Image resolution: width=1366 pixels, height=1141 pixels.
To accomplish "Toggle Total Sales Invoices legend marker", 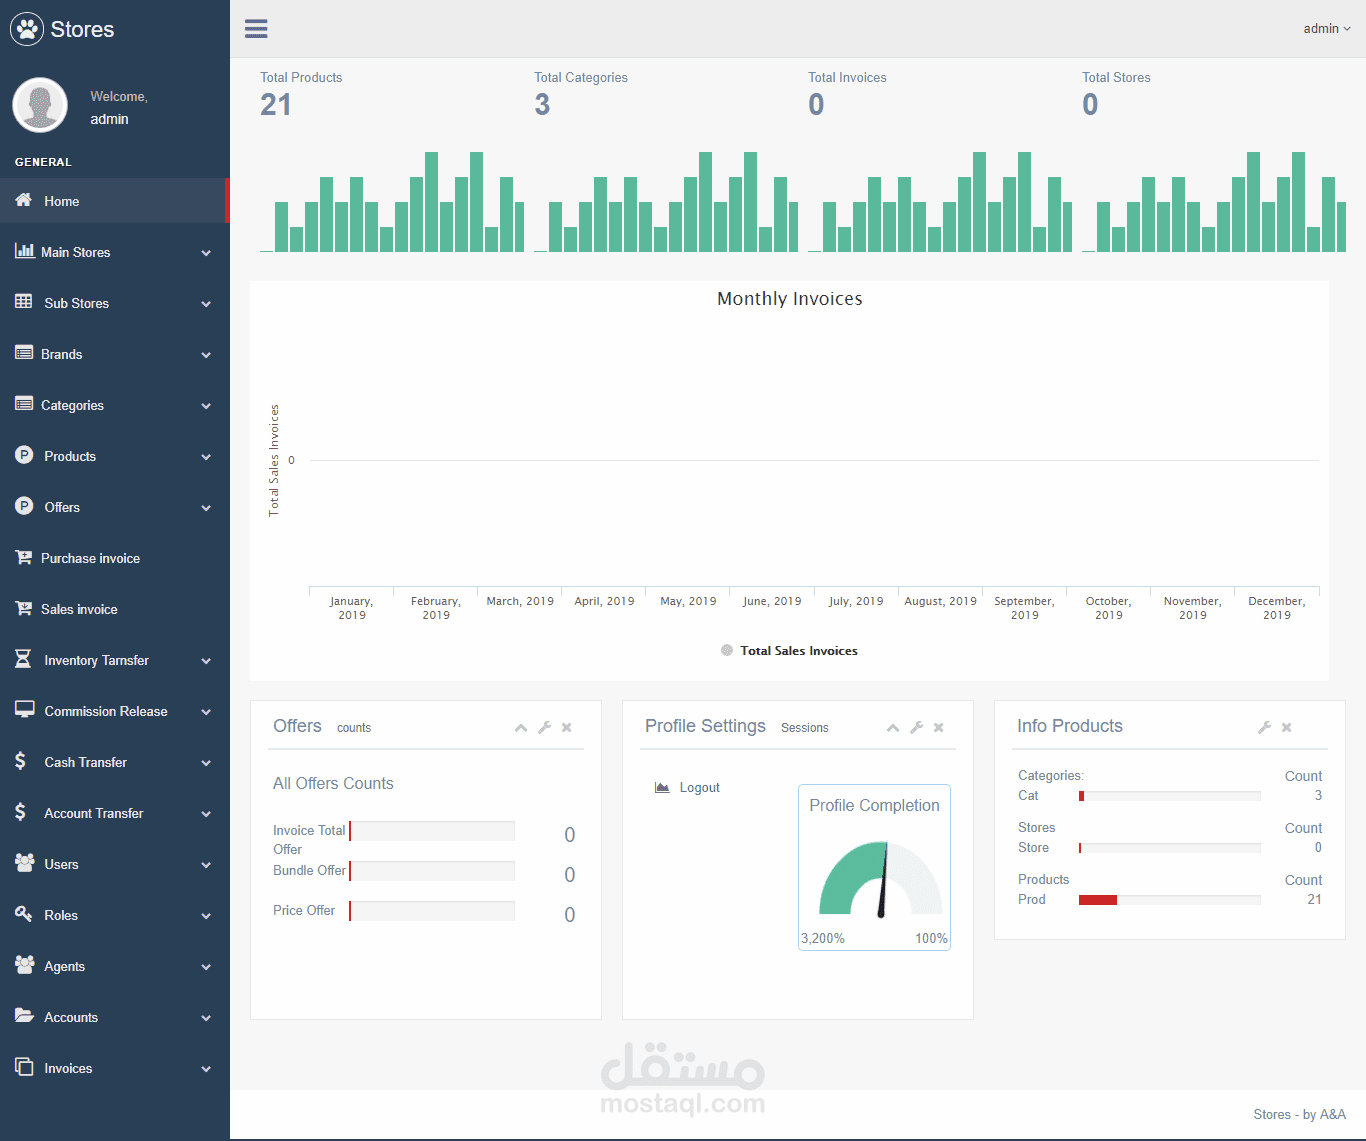I will click(727, 650).
